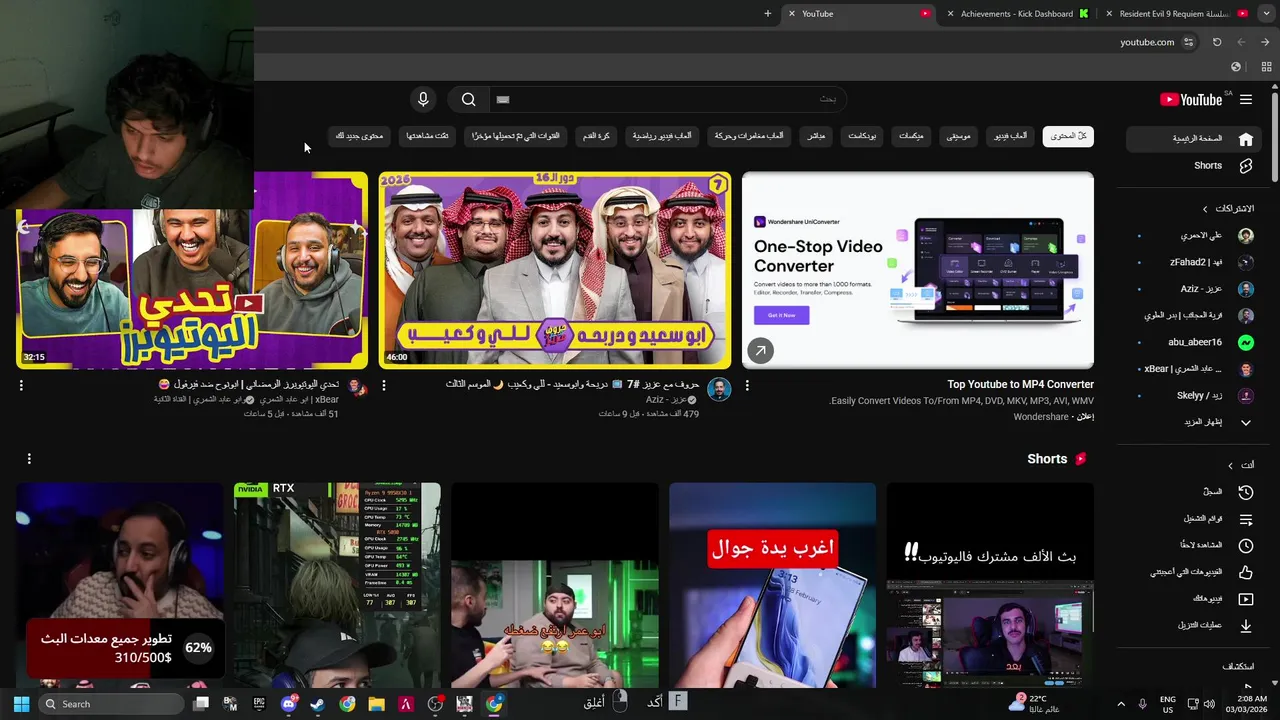The image size is (1280, 720).
Task: Open options menu for Wondershare ad
Action: (747, 385)
